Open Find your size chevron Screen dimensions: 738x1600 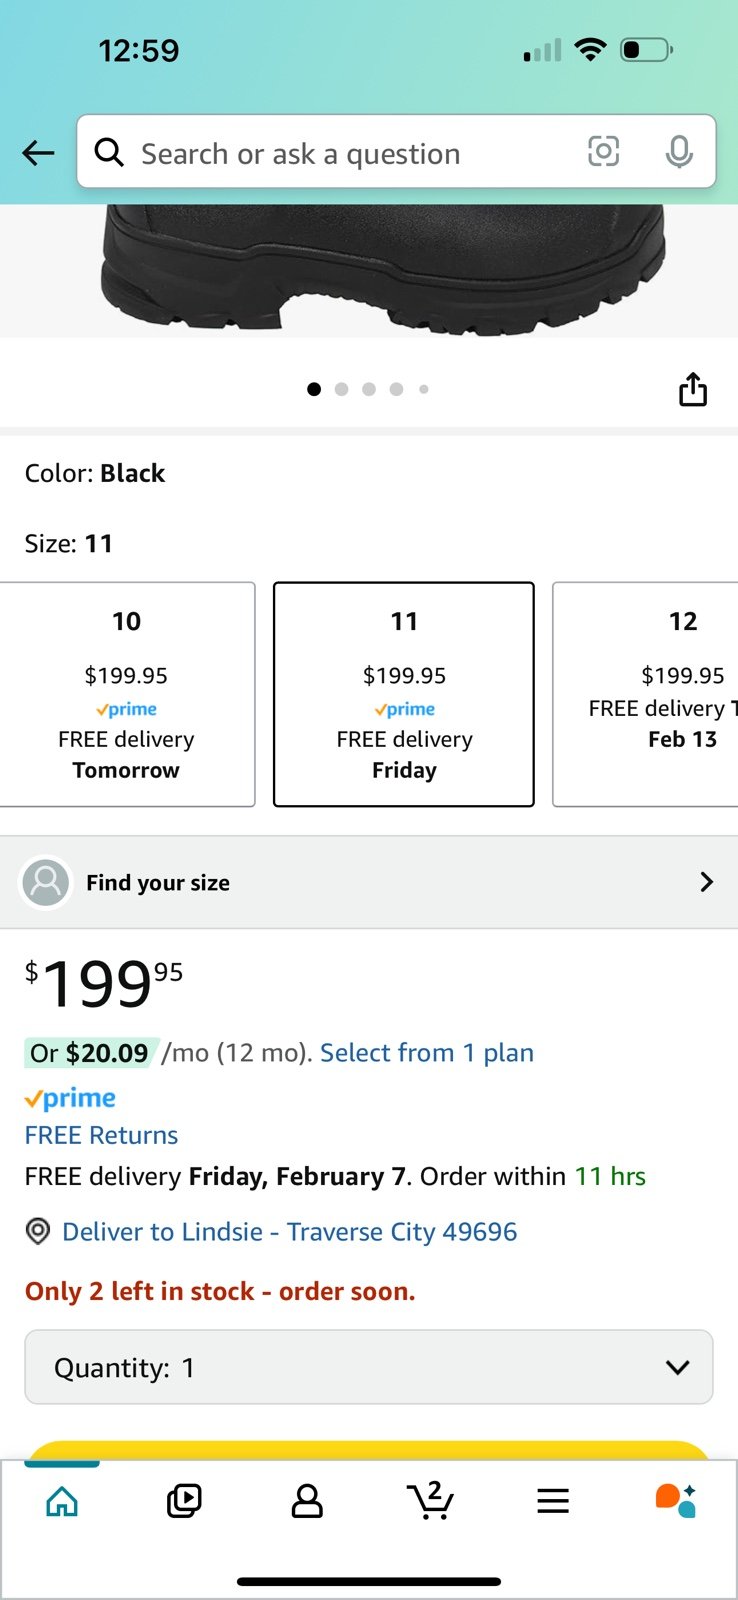click(x=706, y=882)
